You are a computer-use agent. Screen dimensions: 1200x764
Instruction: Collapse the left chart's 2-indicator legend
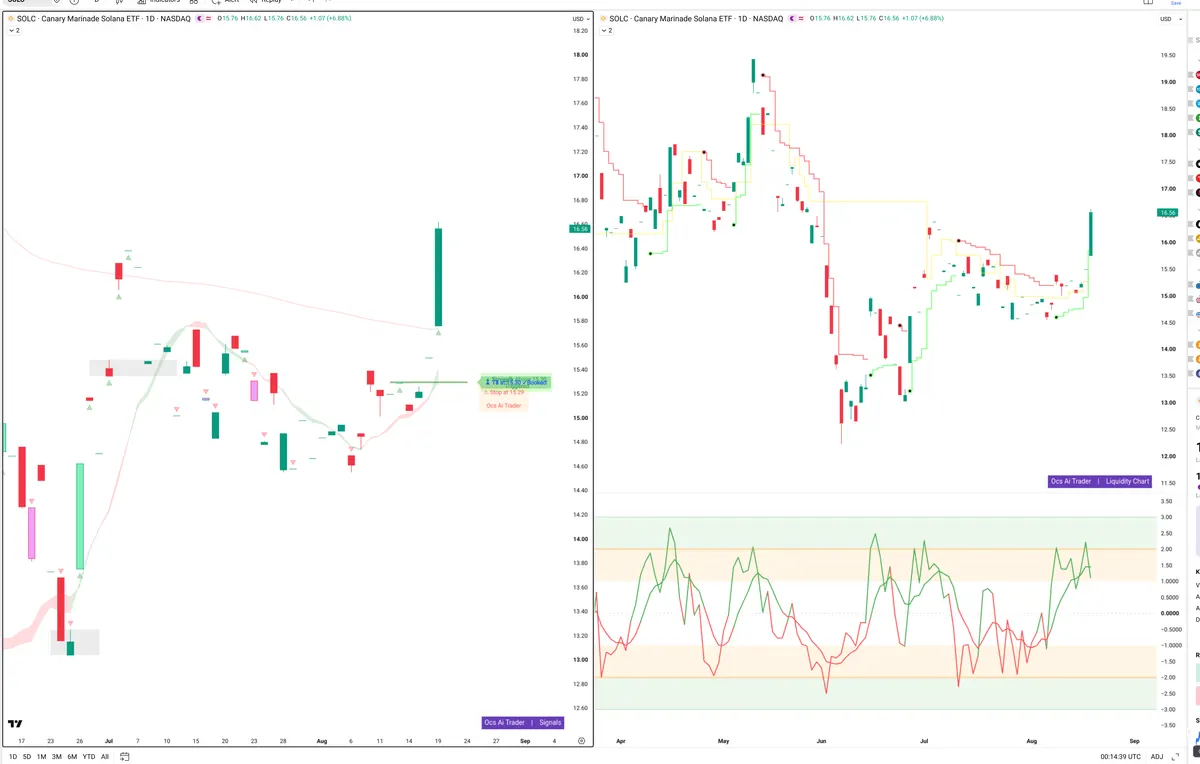[14, 31]
